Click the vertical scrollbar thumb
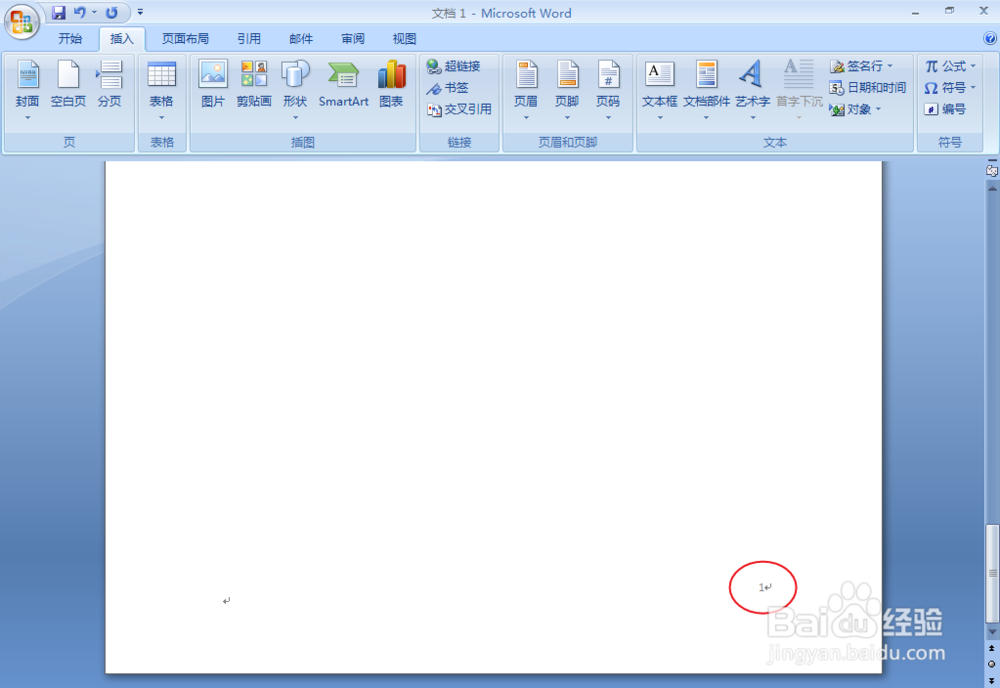Screen dimensions: 1000x688 [x=992, y=573]
